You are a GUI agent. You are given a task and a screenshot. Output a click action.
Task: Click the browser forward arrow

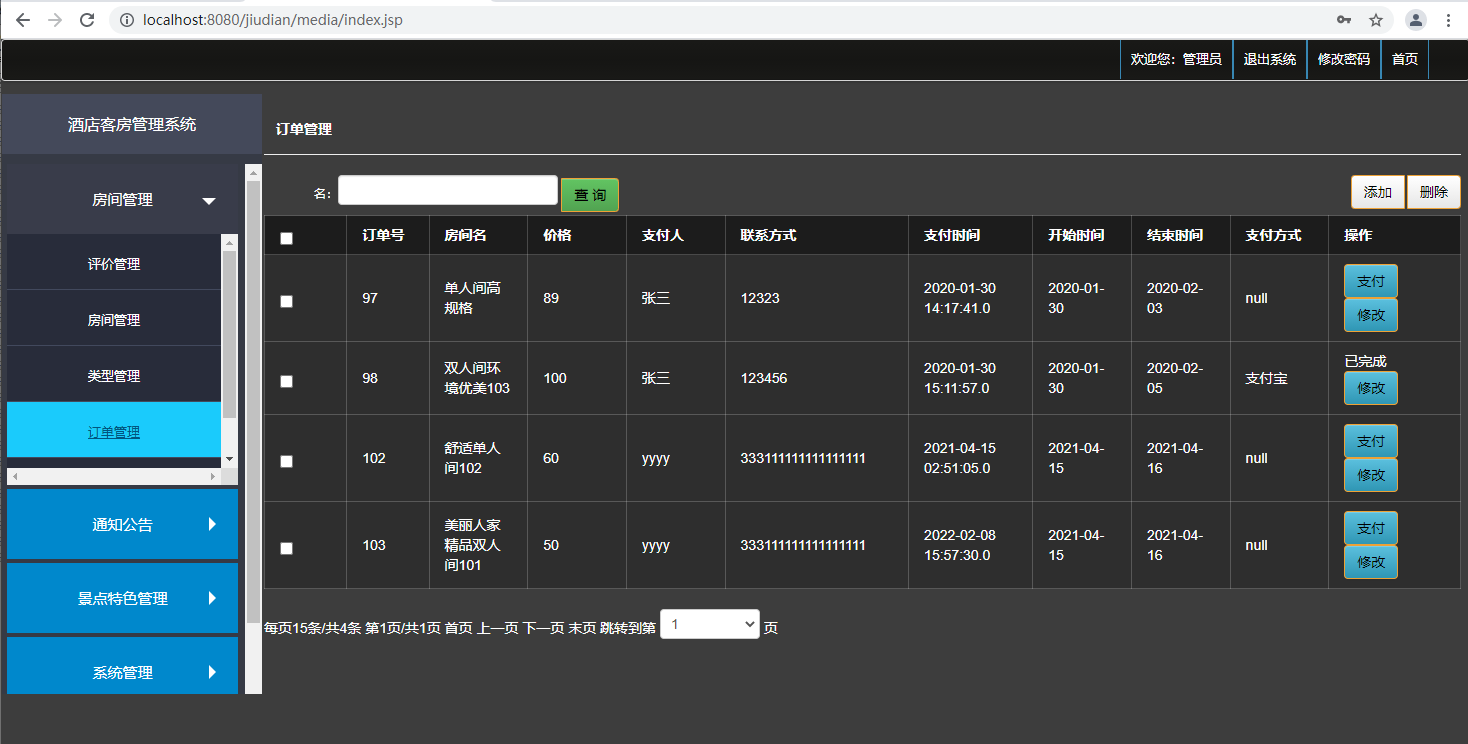click(55, 20)
